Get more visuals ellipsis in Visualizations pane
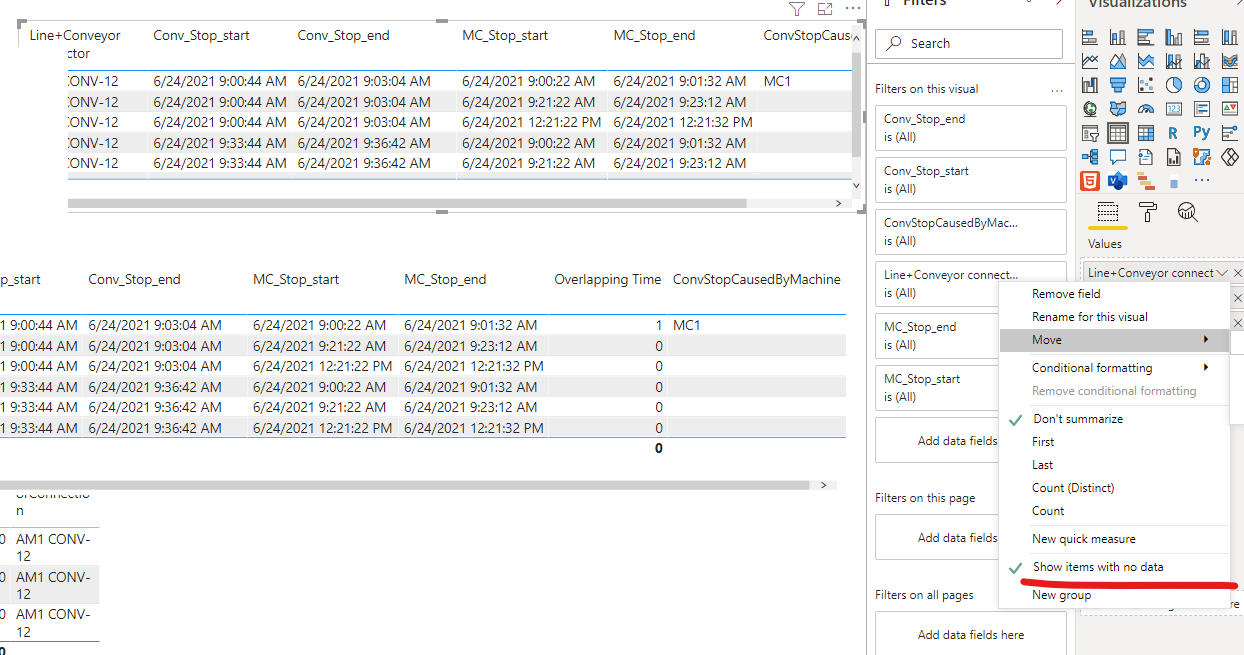 pos(1202,181)
